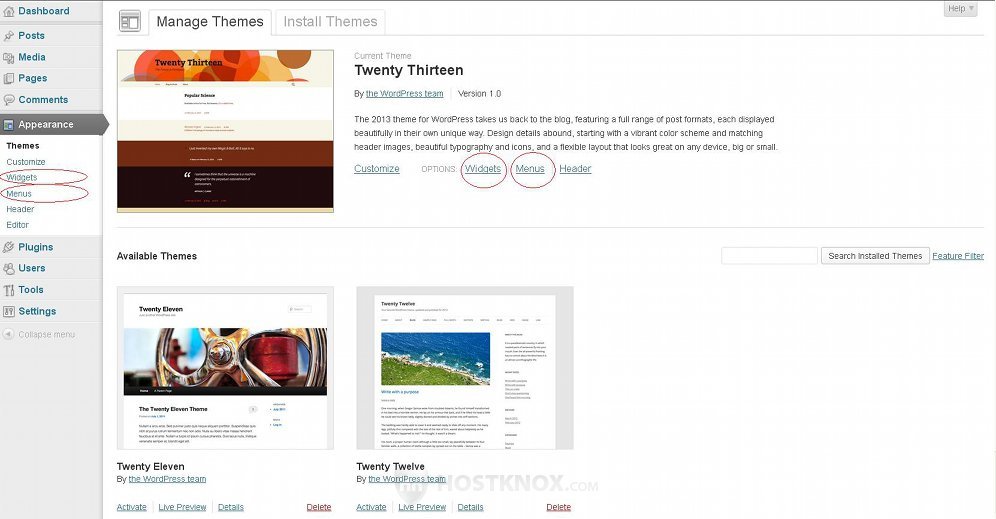Activate the Twenty Twelve theme
The image size is (996, 519).
(371, 507)
